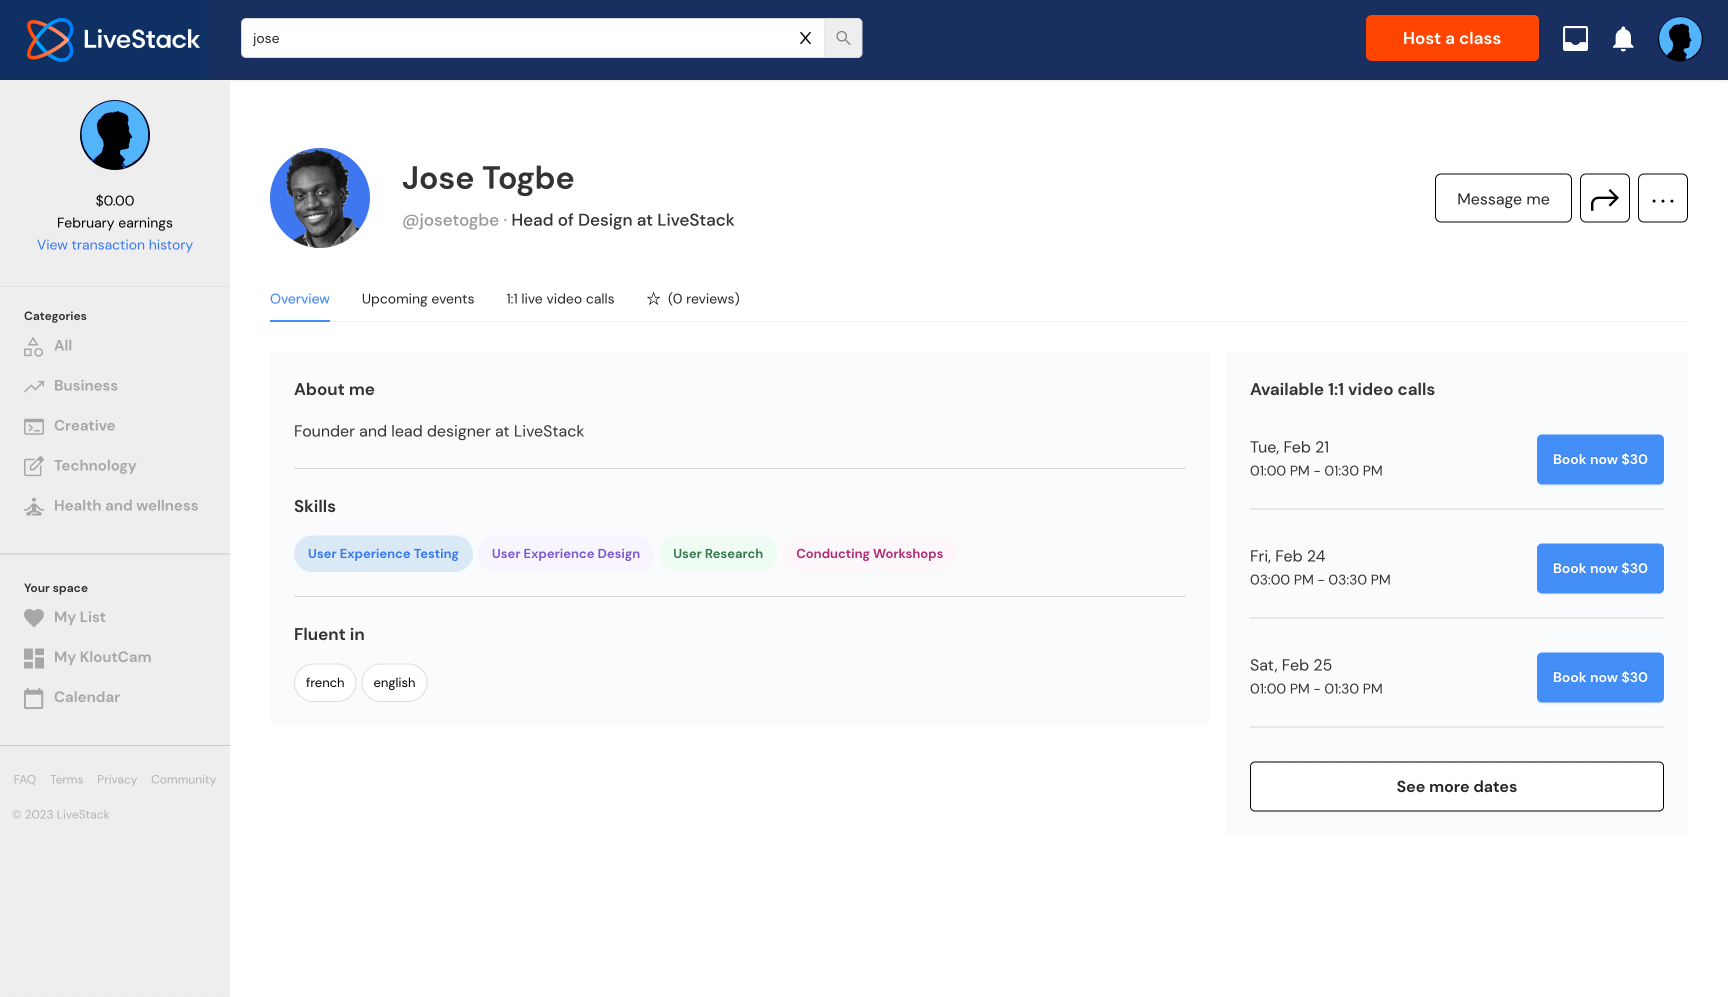The width and height of the screenshot is (1728, 997).
Task: Click Host a class button
Action: (1452, 38)
